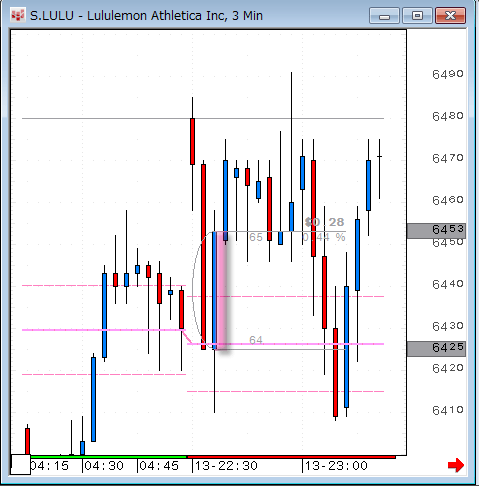Click the 04:30 time axis label
The image size is (479, 486).
pos(104,466)
